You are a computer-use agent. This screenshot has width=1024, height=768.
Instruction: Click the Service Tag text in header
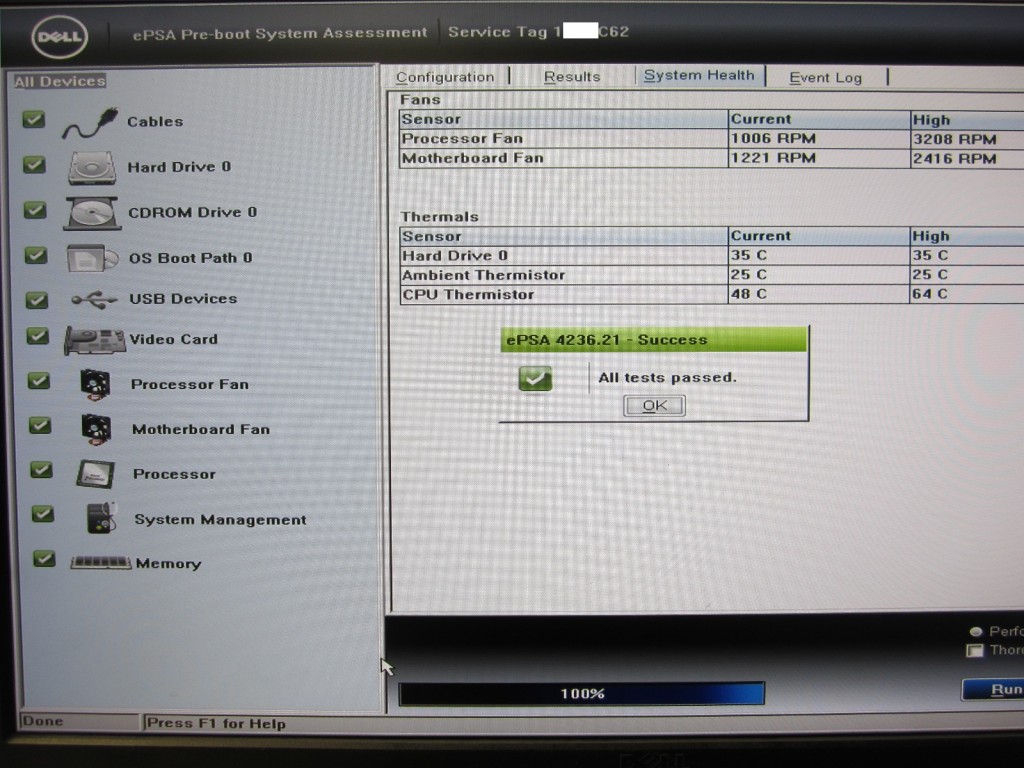tap(538, 31)
